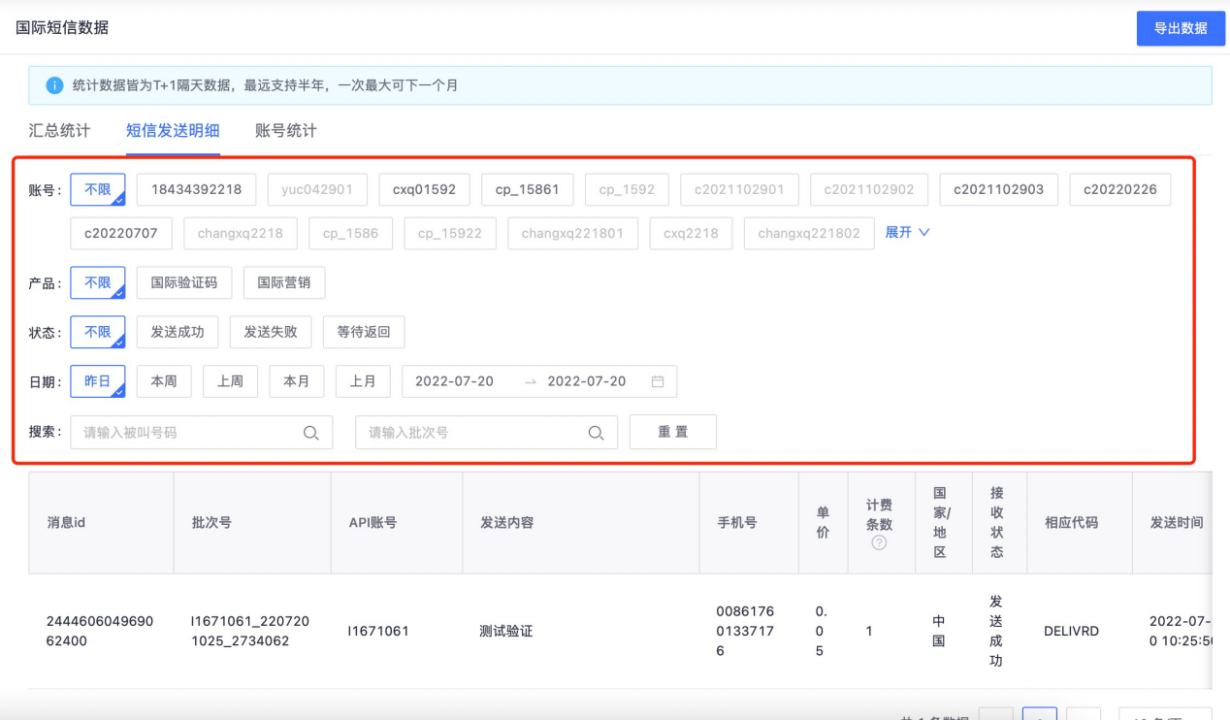Filter status by 发送成功
This screenshot has height=720, width=1230.
pos(178,332)
